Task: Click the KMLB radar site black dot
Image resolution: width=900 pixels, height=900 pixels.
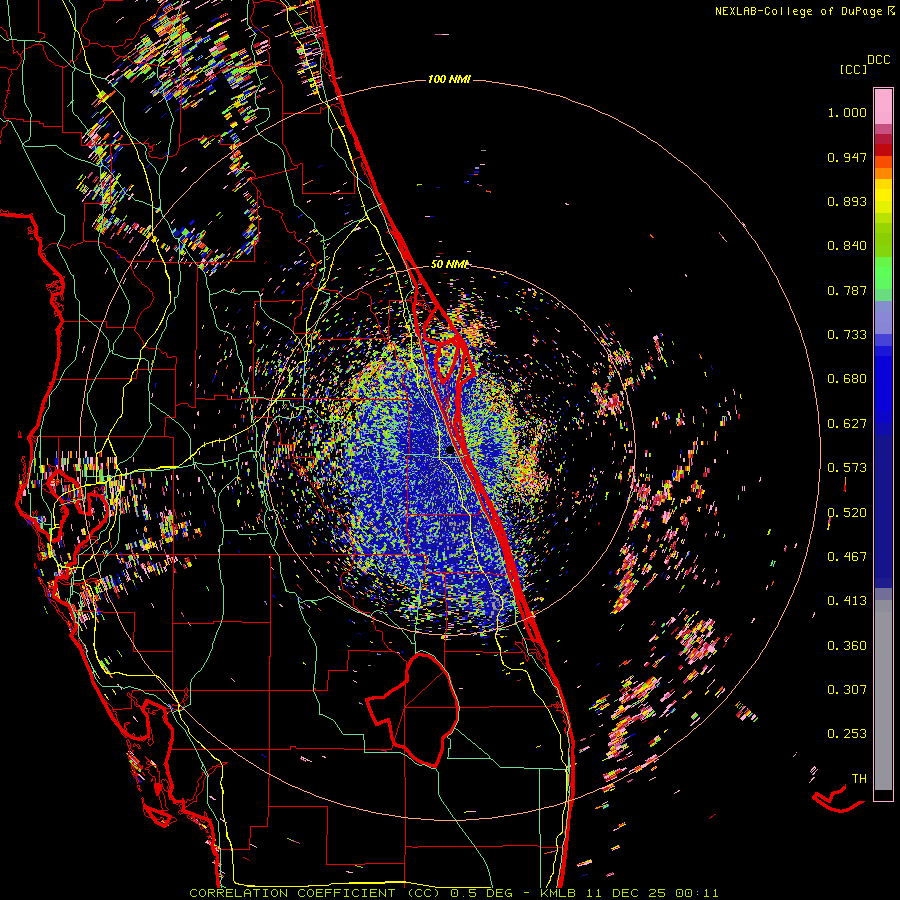Action: click(450, 451)
